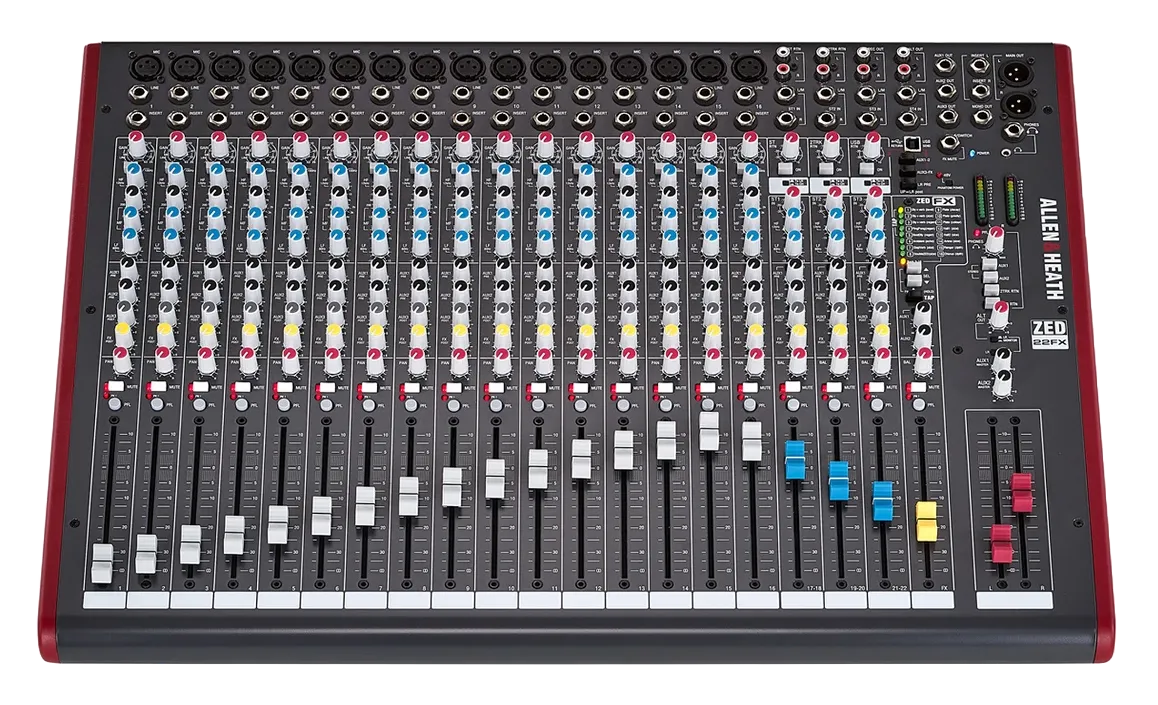Click the FOOTSWITCH FX MUTE jack

(950, 143)
